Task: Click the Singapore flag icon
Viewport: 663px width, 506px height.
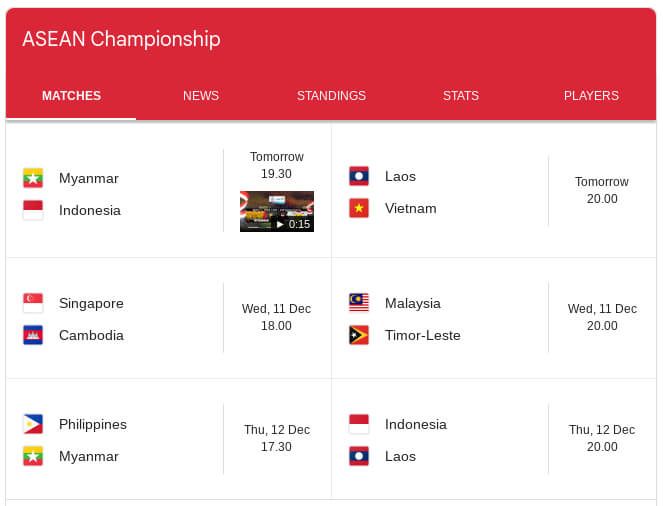Action: [x=33, y=303]
